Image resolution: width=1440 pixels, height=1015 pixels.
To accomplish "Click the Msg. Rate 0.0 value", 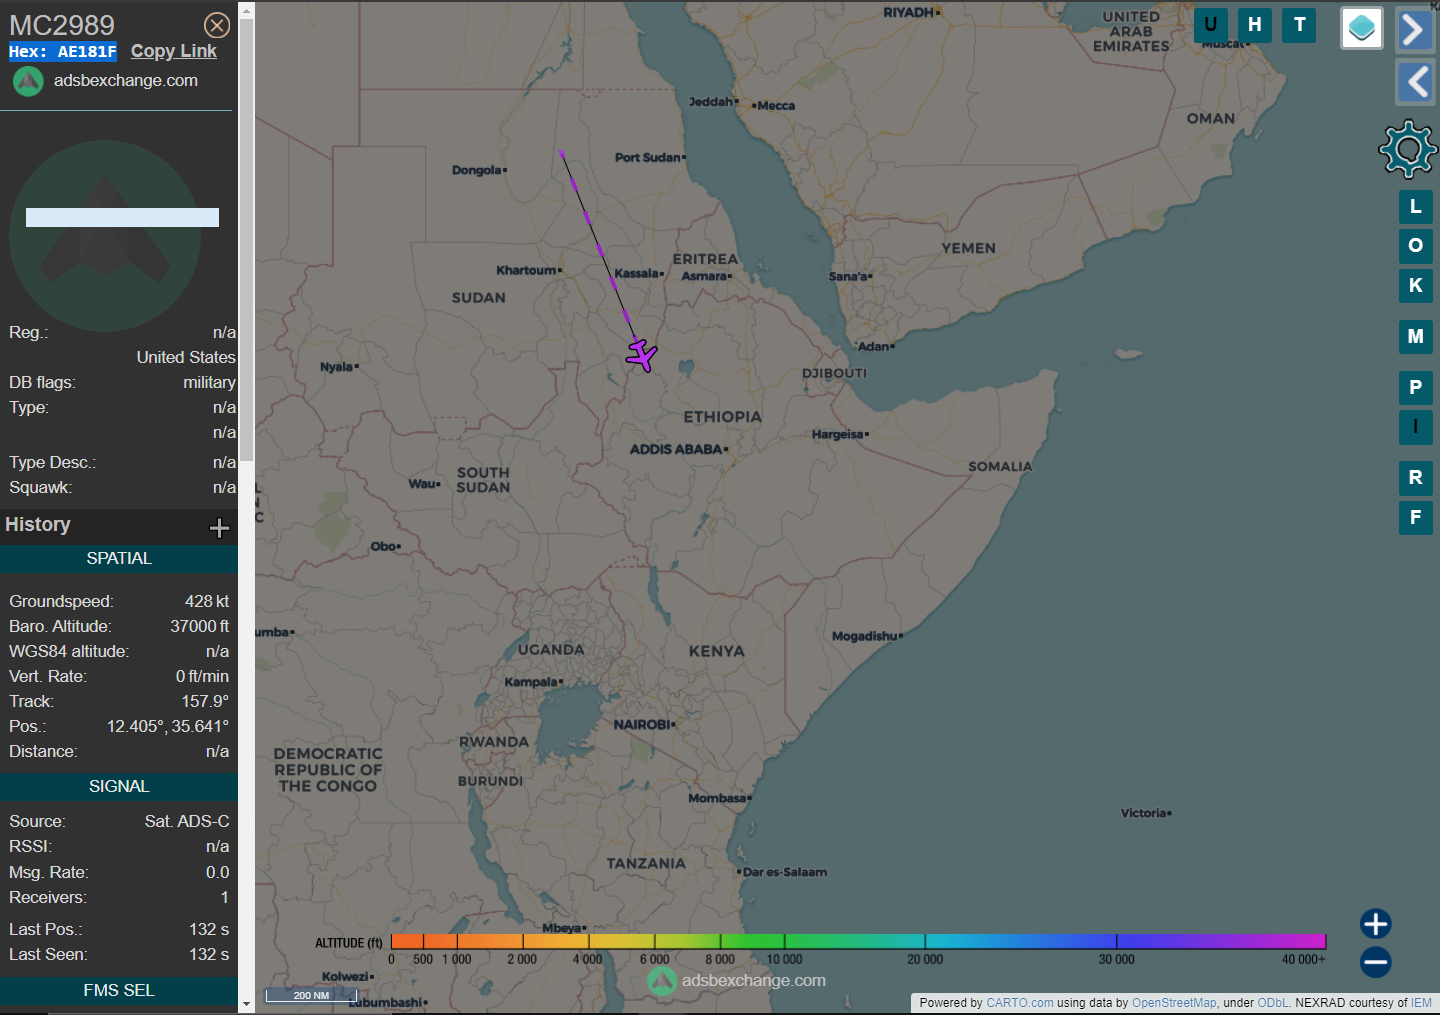I will 217,872.
